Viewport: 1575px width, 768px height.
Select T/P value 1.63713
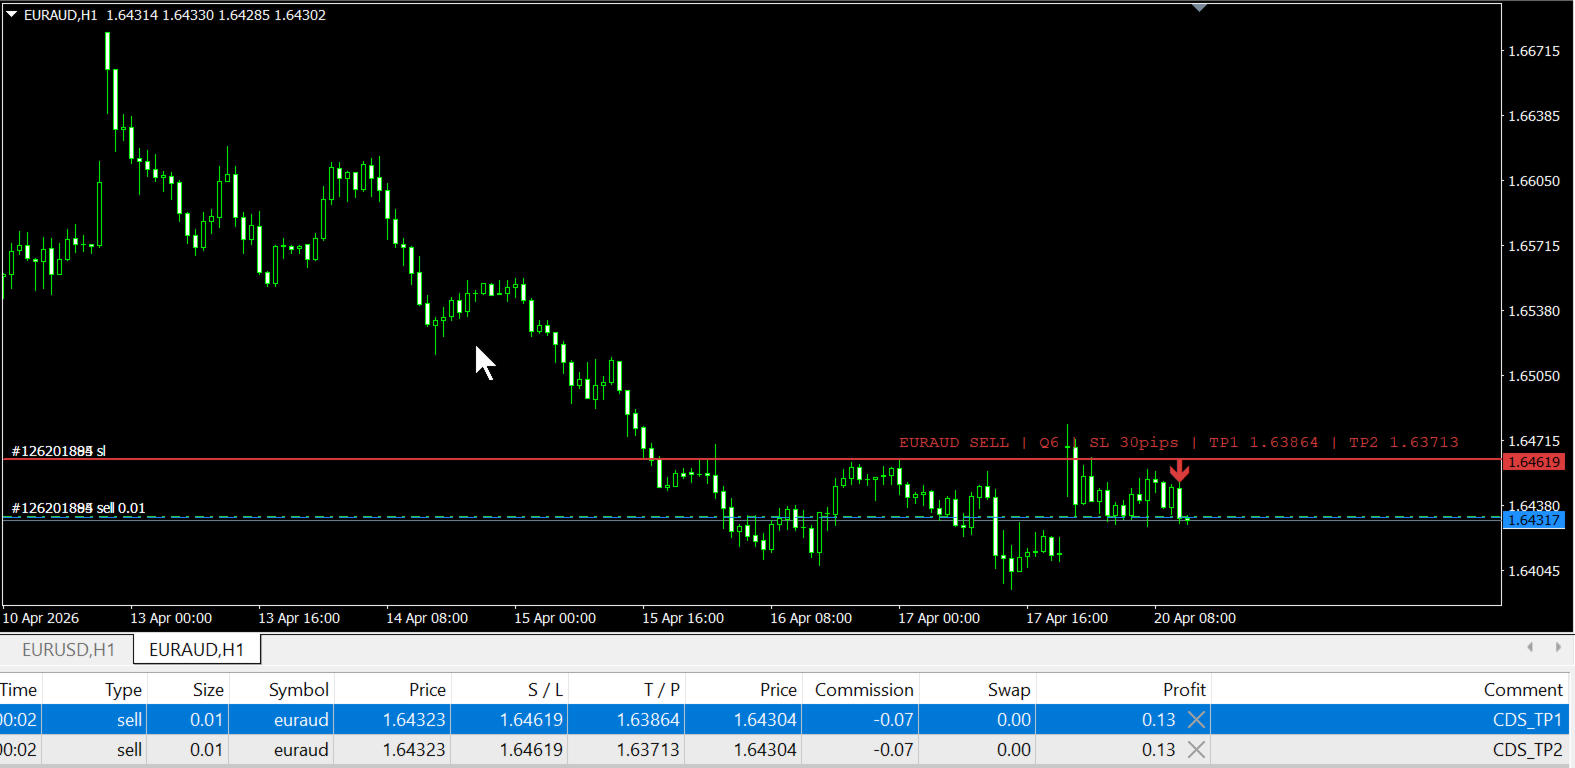[x=648, y=749]
